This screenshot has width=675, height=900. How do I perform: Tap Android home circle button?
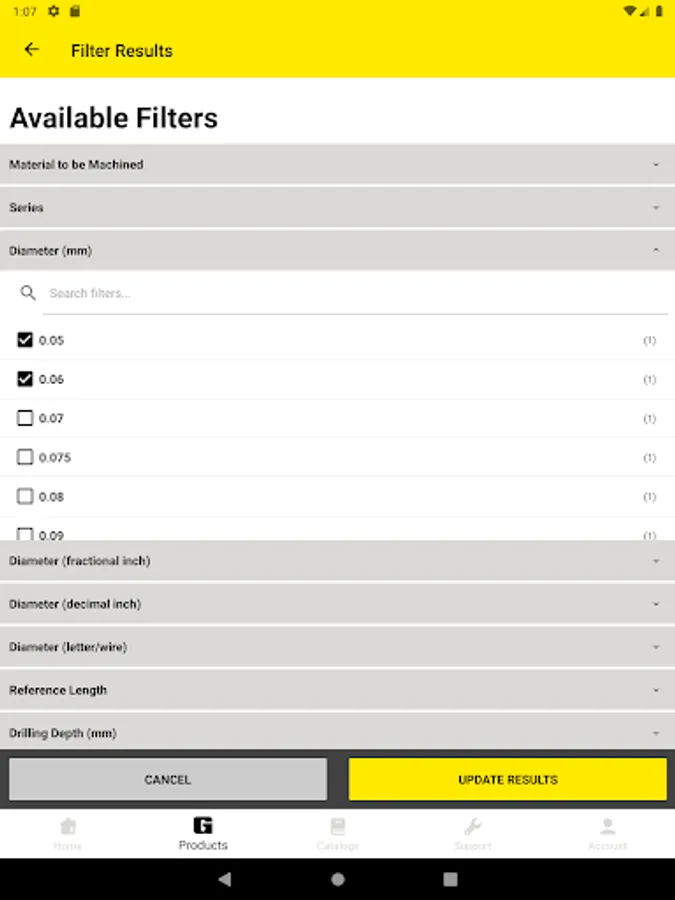(x=338, y=879)
